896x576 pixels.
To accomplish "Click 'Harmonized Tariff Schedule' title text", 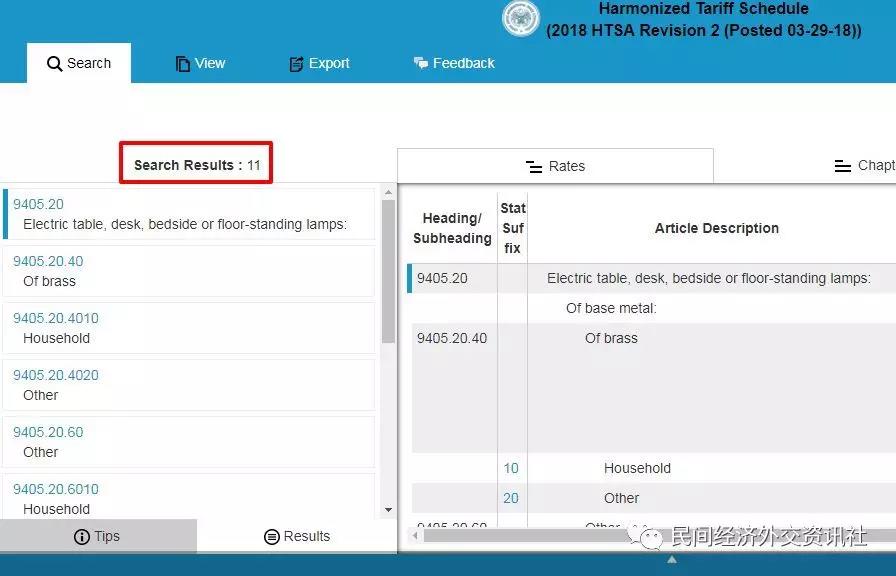I will [x=703, y=9].
